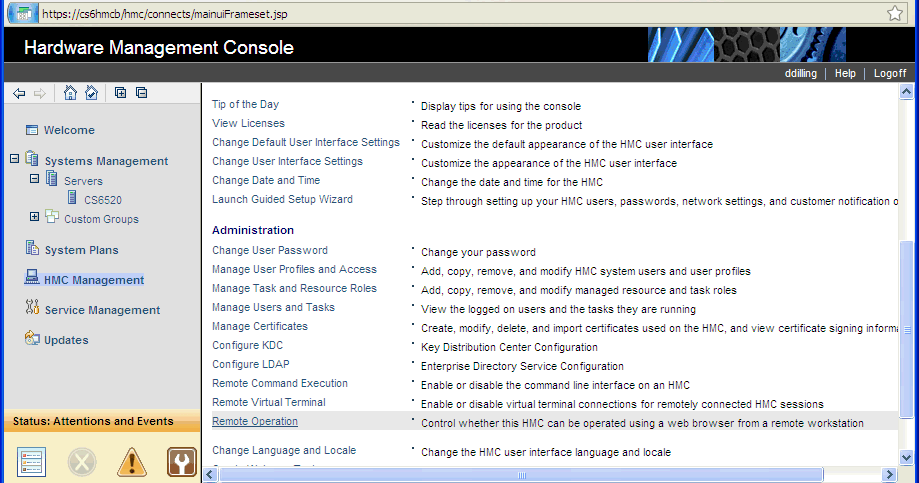
Task: Click the set home page icon
Action: [91, 93]
